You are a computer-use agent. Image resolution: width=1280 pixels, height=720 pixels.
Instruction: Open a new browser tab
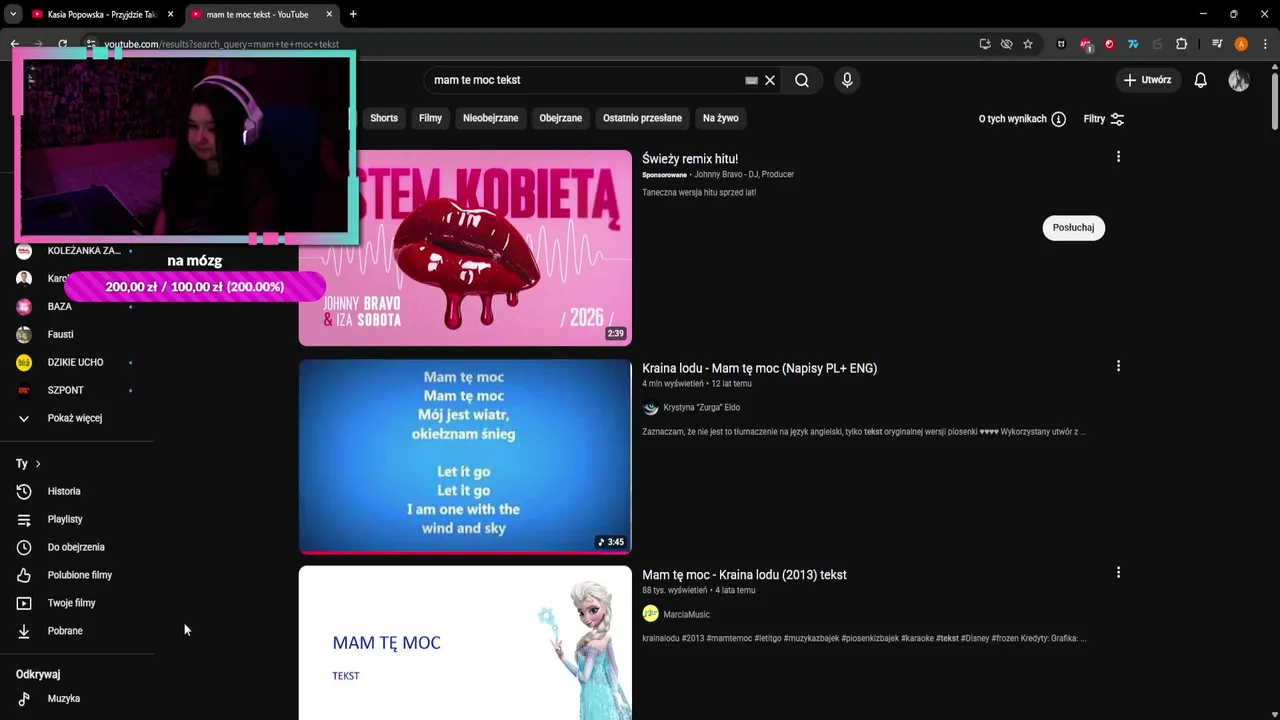(x=353, y=15)
